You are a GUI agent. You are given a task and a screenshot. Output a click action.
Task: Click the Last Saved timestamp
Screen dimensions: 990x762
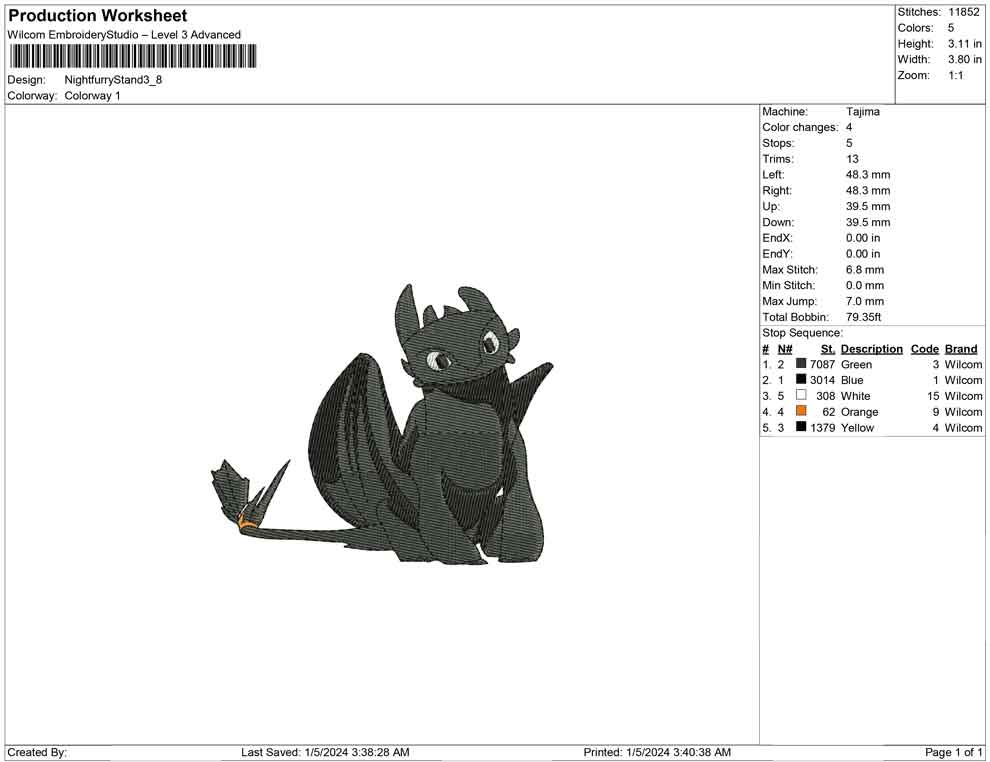click(325, 752)
